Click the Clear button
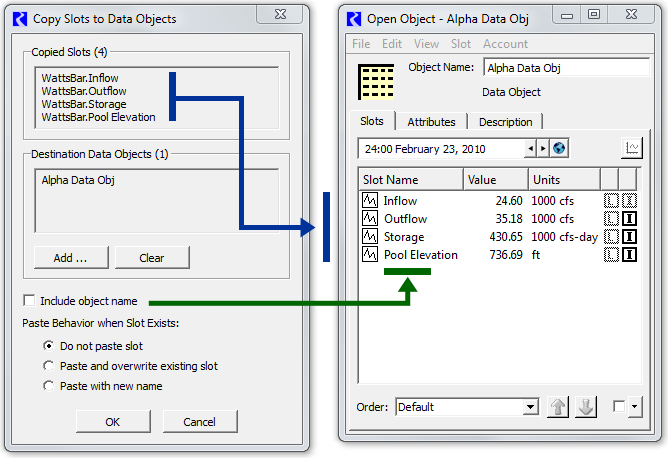The height and width of the screenshot is (458, 668). (152, 257)
